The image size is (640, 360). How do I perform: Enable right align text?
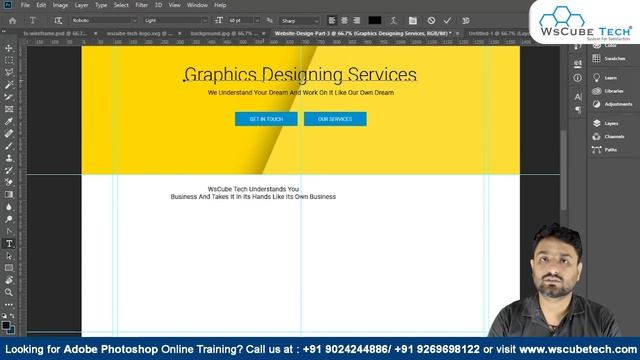(356, 20)
